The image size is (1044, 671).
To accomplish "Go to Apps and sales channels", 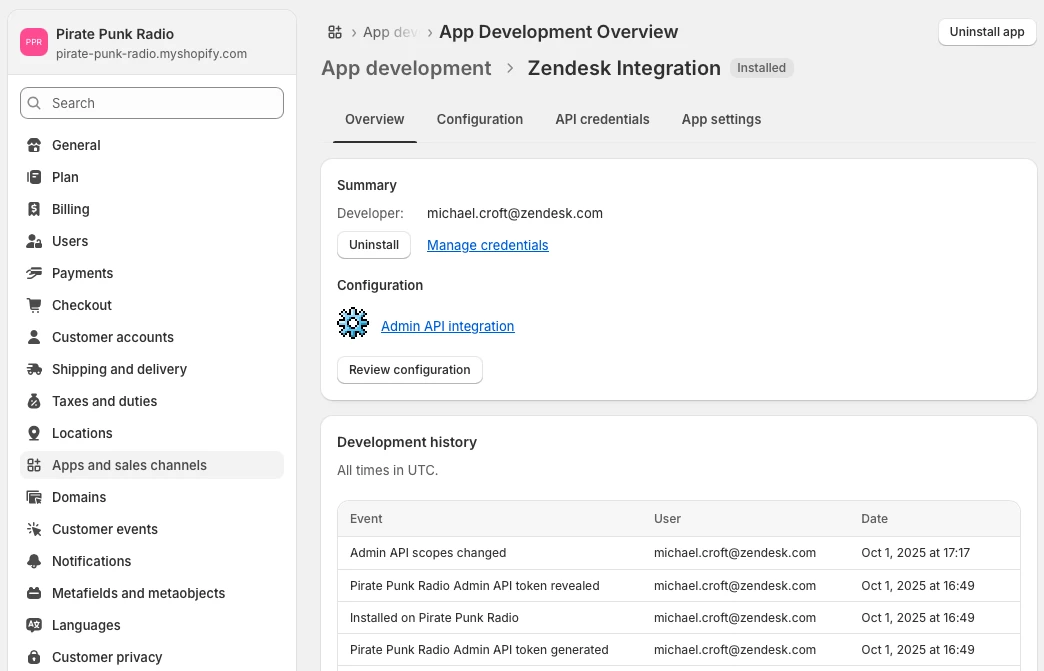I will (x=129, y=465).
